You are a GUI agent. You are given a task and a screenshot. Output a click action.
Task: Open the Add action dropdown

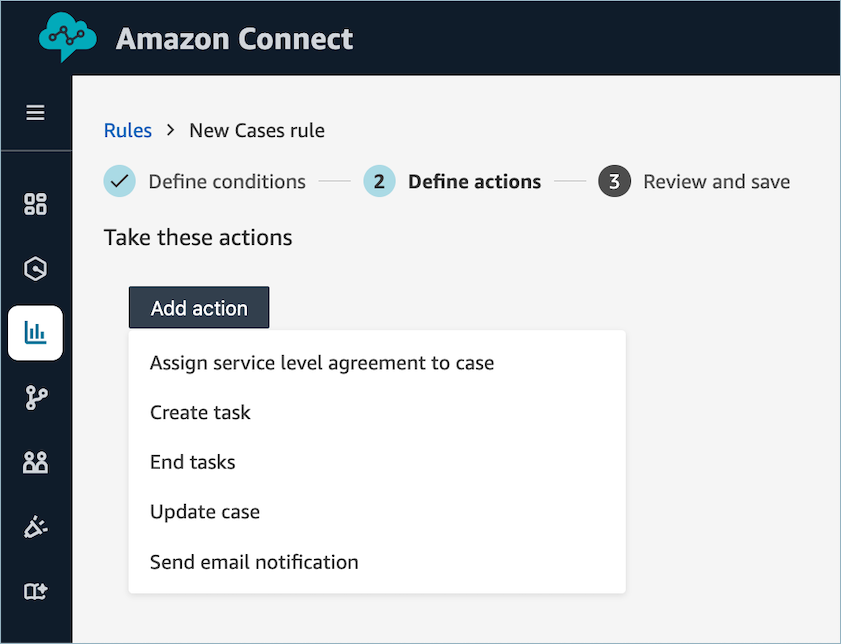198,307
